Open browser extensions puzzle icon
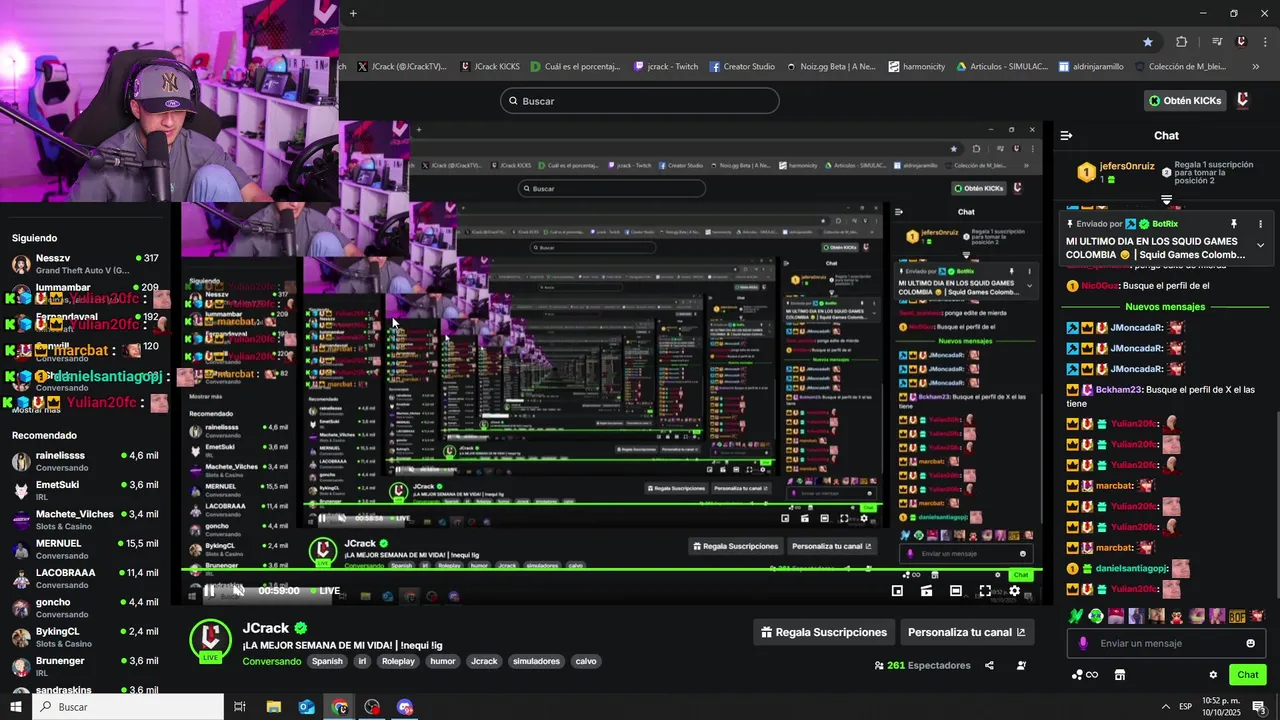The height and width of the screenshot is (720, 1280). (1181, 41)
